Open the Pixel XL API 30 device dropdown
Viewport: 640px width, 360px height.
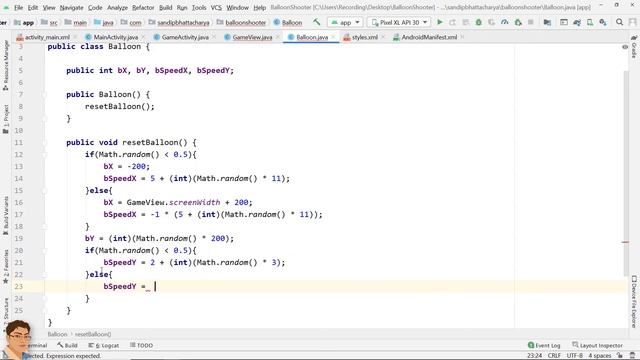click(x=399, y=22)
